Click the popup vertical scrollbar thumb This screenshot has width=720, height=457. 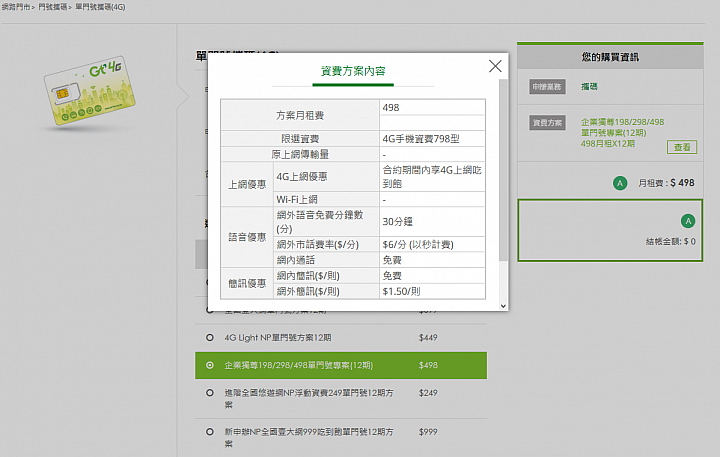coord(503,170)
